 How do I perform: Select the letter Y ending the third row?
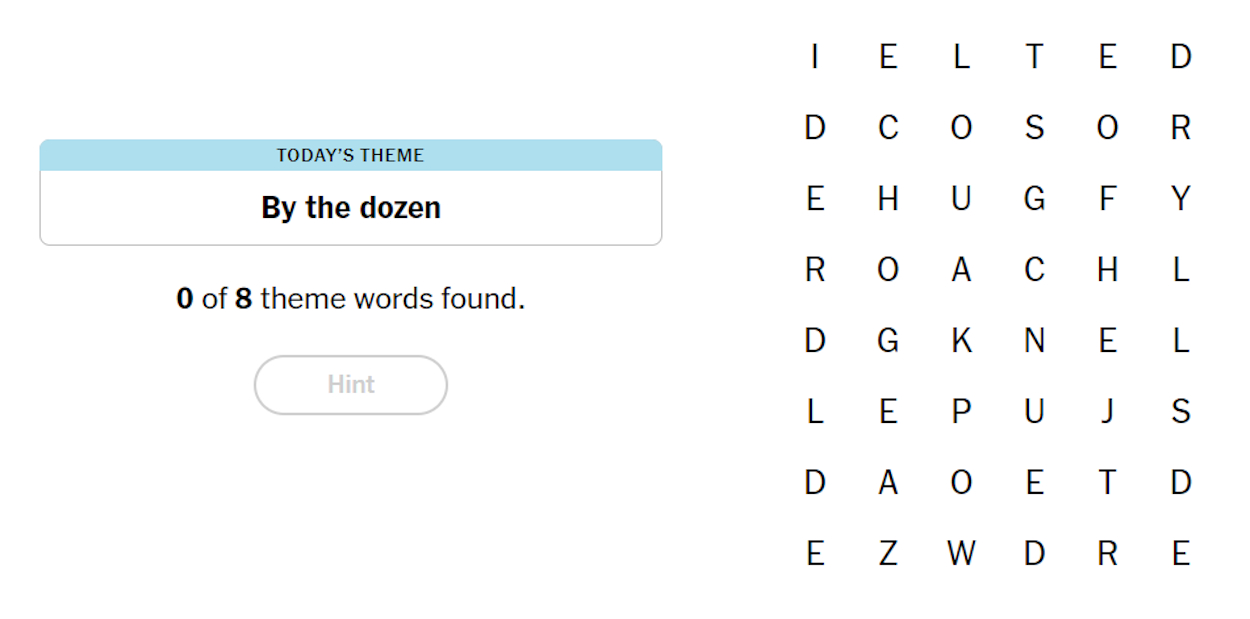point(1181,199)
